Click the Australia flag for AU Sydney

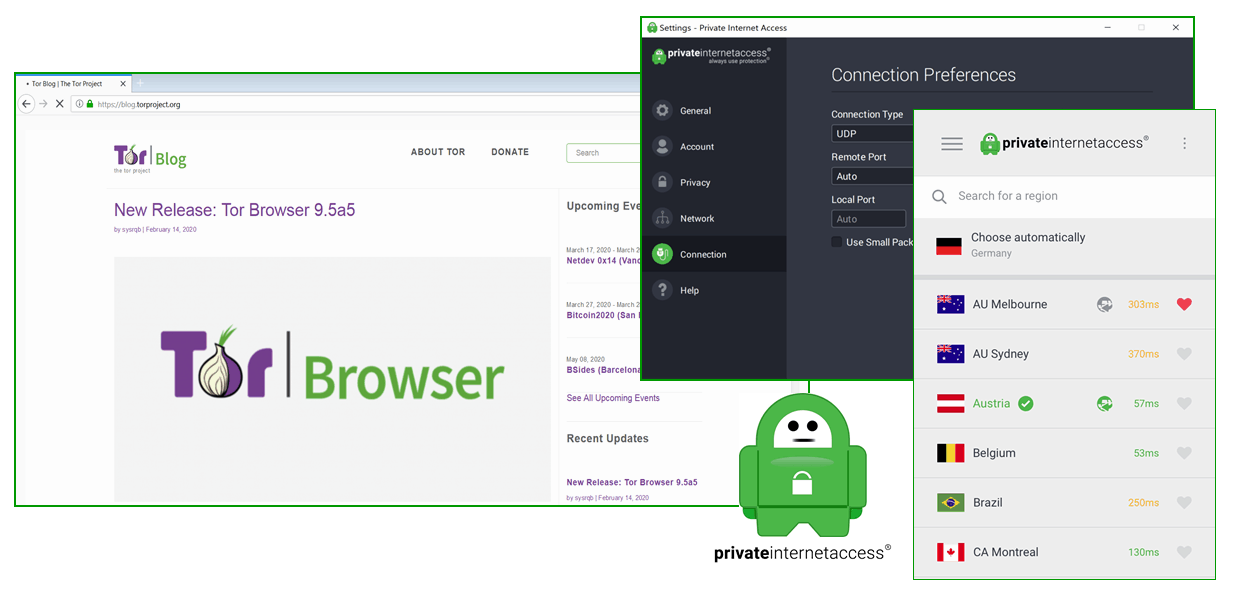click(950, 354)
